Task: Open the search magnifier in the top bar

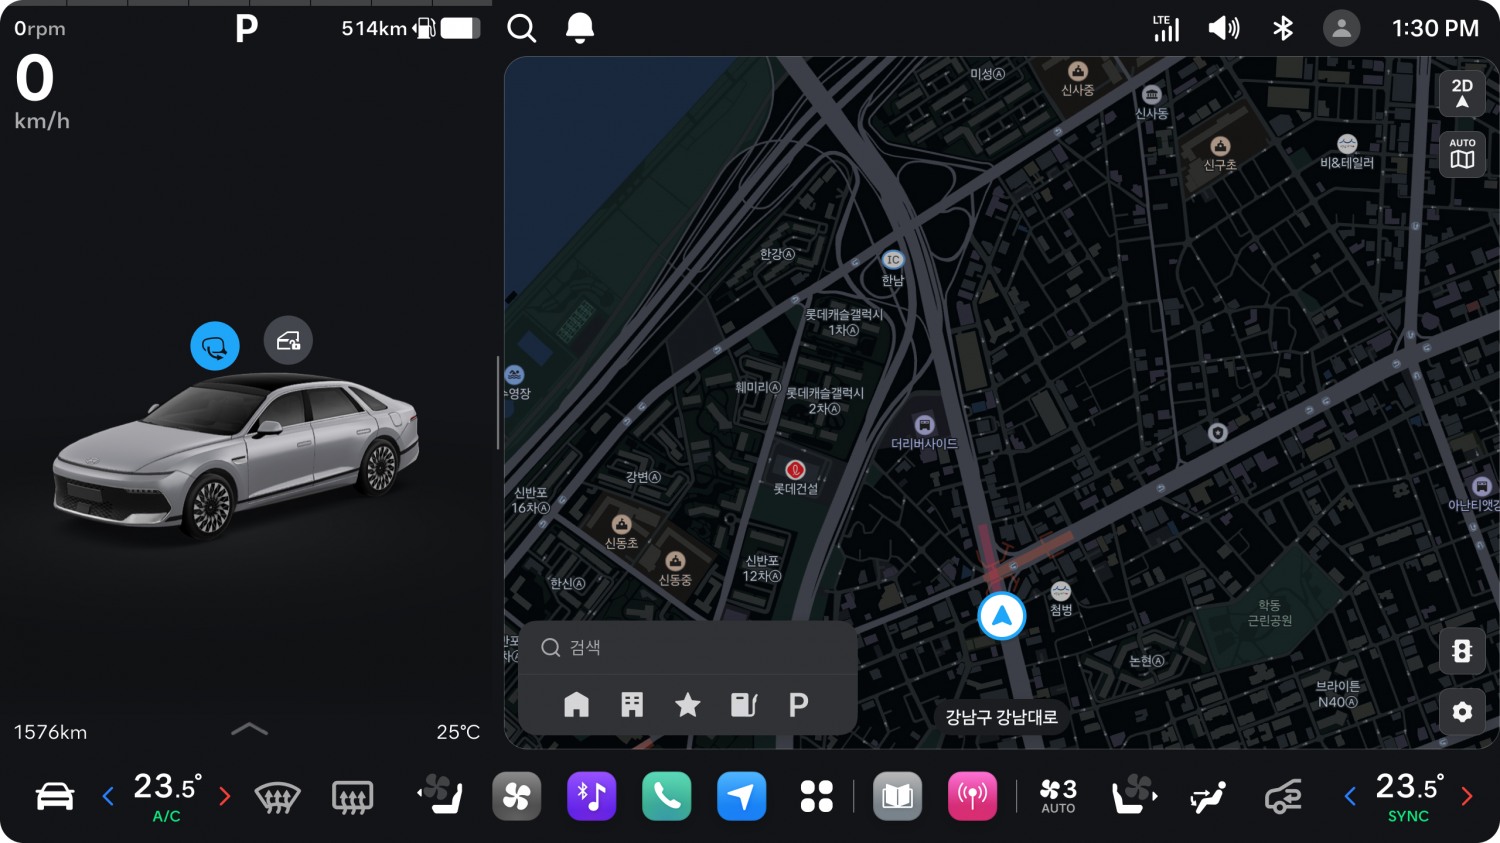Action: (x=522, y=28)
